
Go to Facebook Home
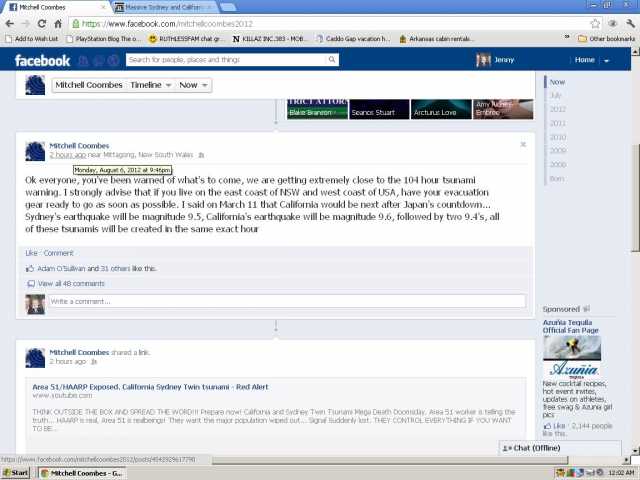click(x=584, y=60)
